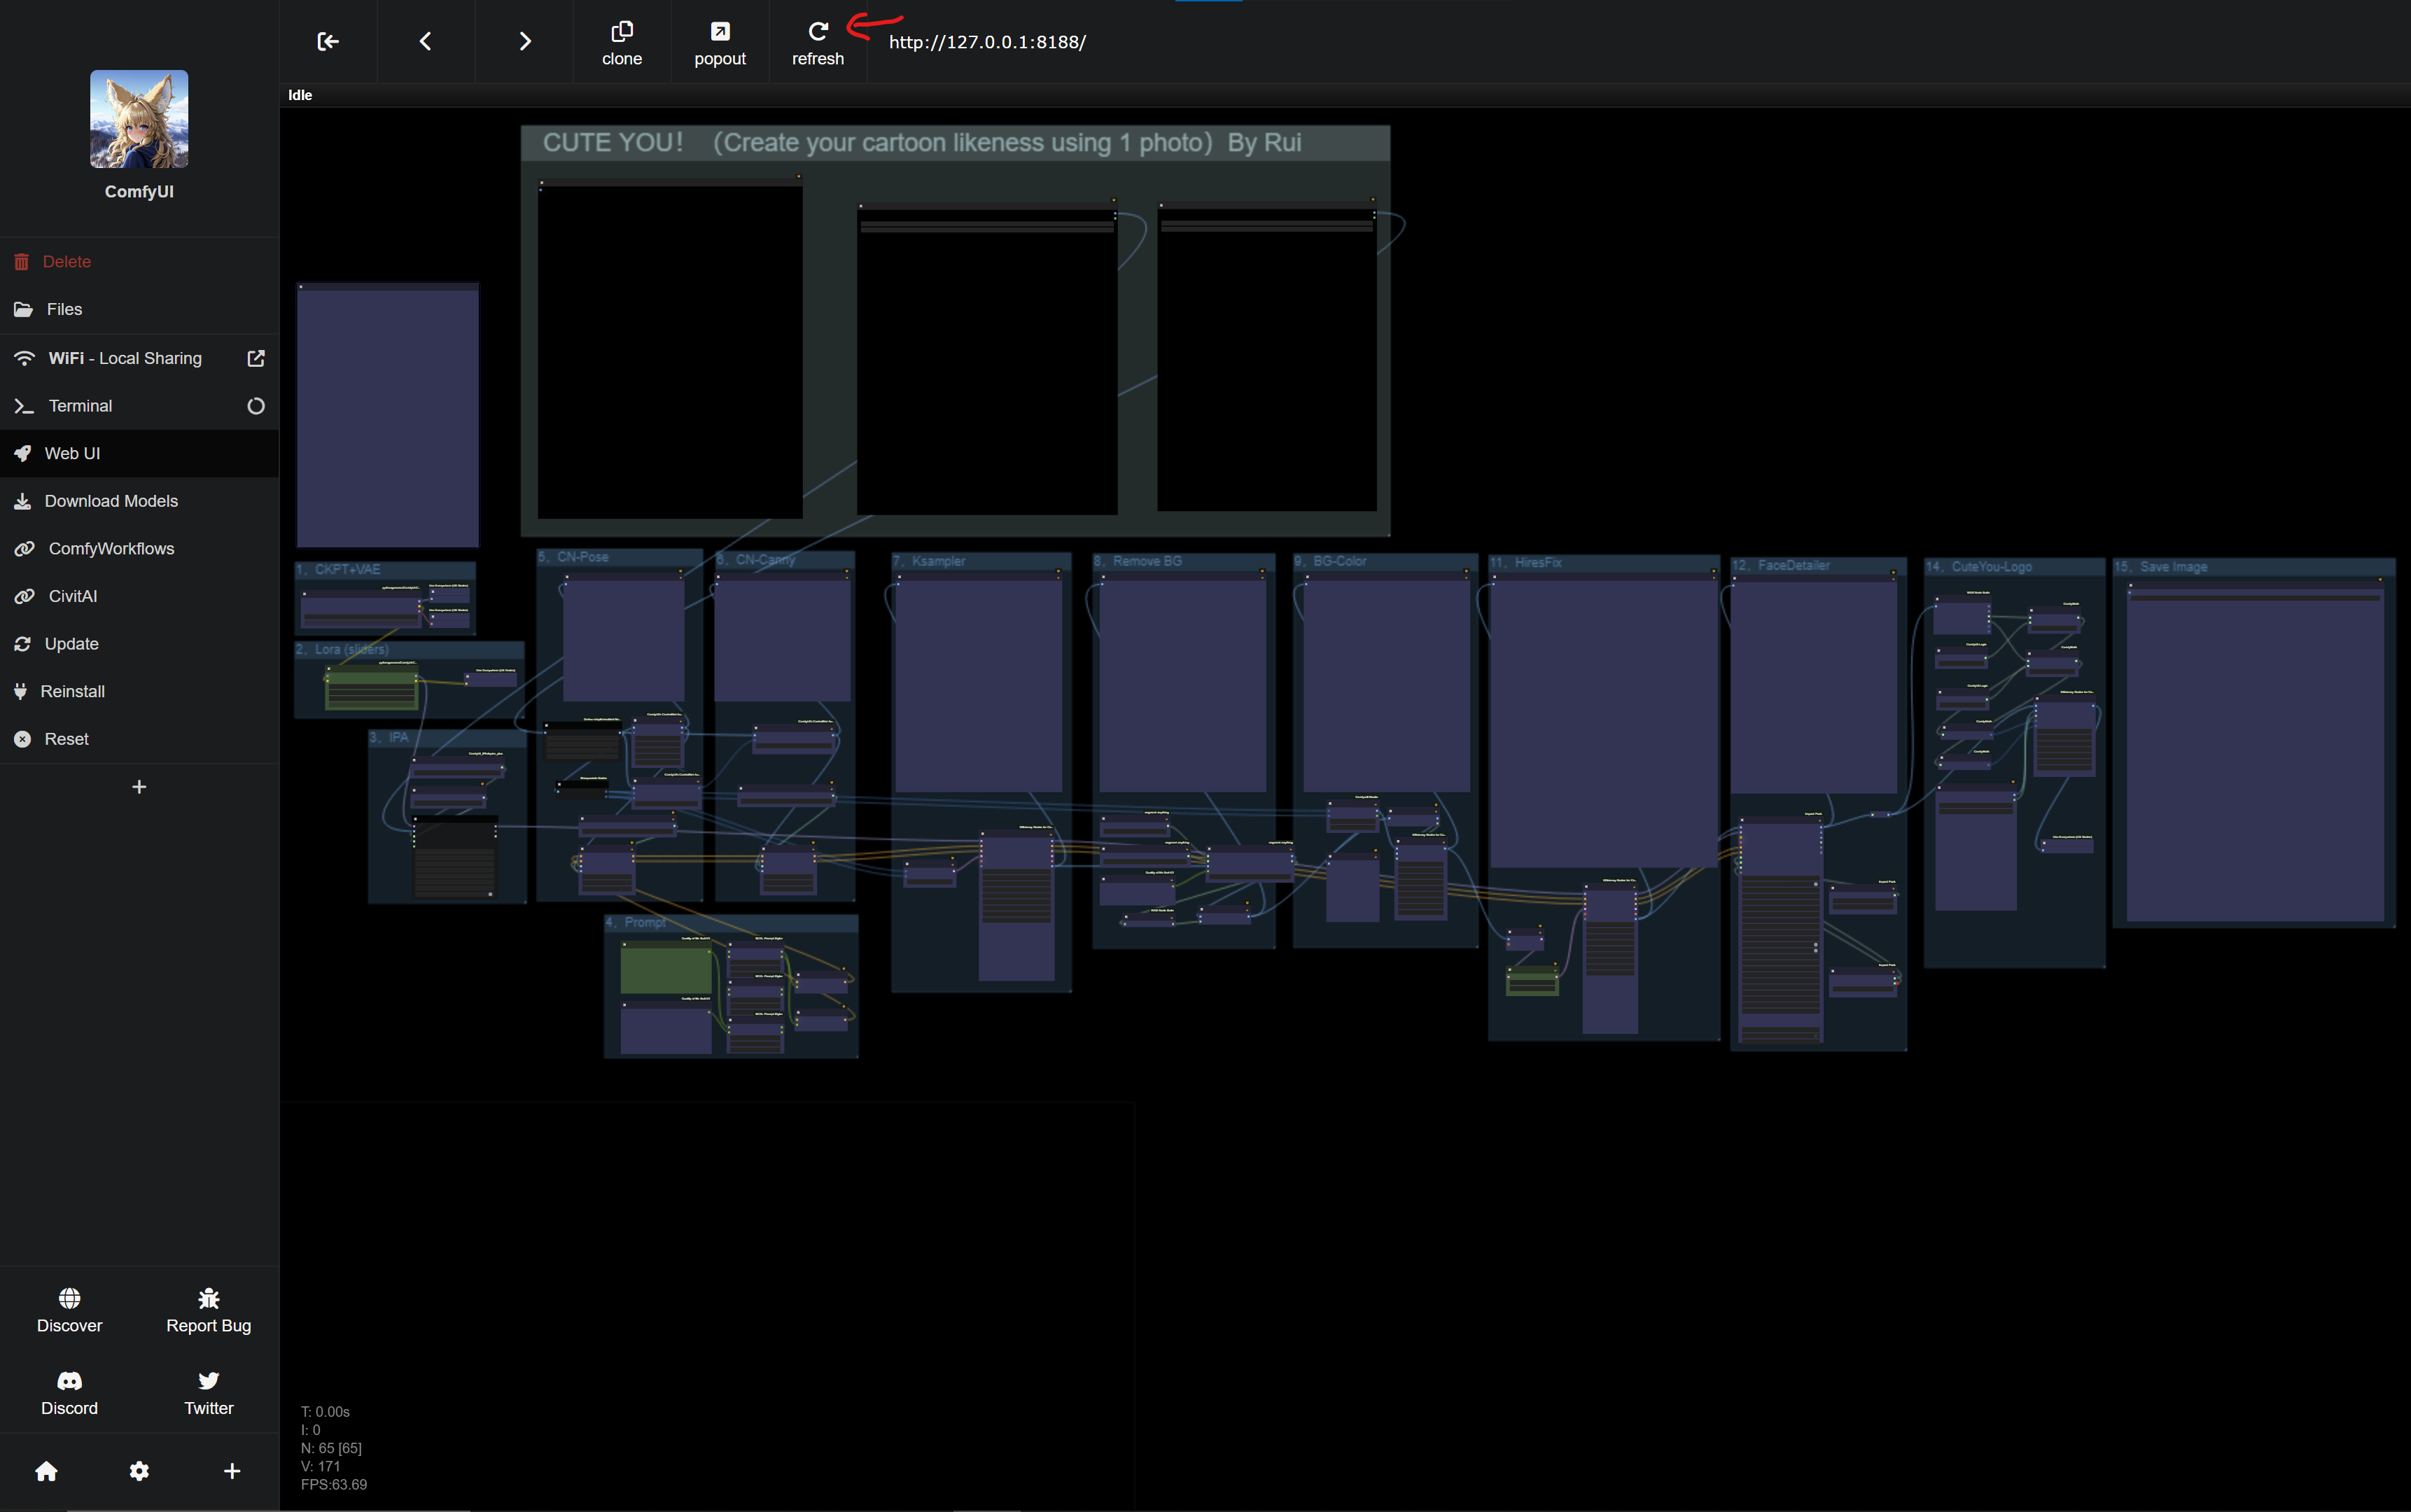Select the 3. IPA group header

[447, 737]
